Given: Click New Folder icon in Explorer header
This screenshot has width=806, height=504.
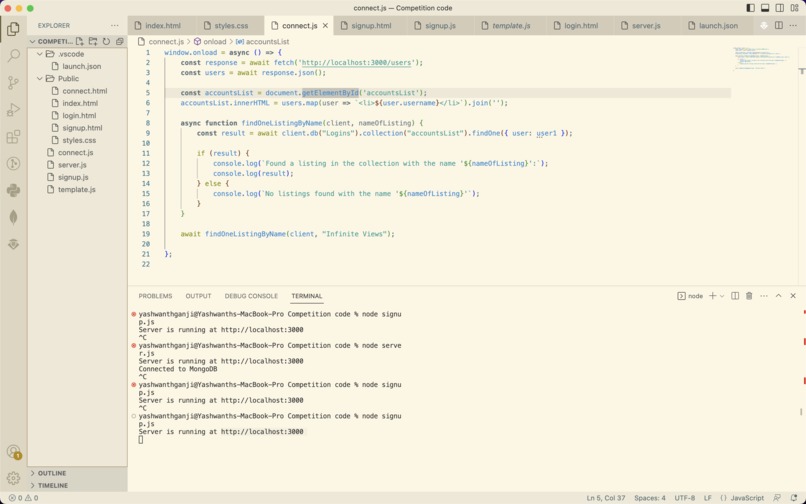Looking at the screenshot, I should tap(93, 41).
